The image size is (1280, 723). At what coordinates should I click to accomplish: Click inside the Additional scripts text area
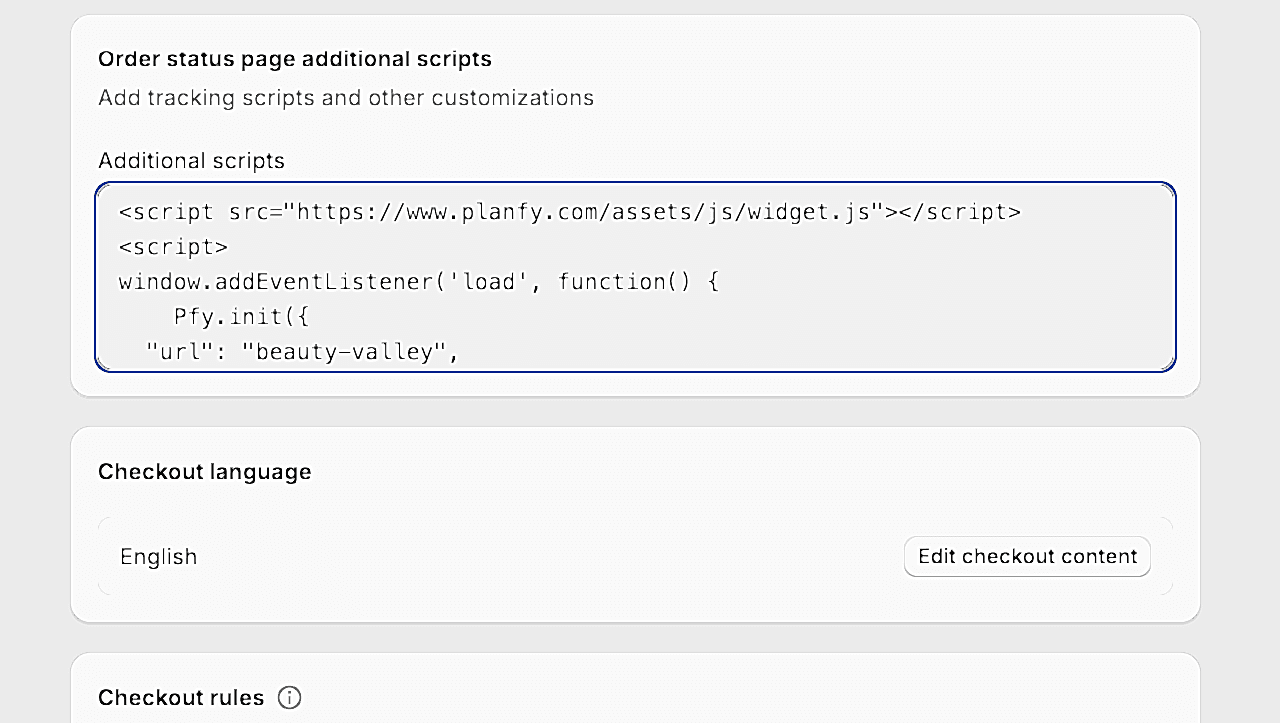635,277
